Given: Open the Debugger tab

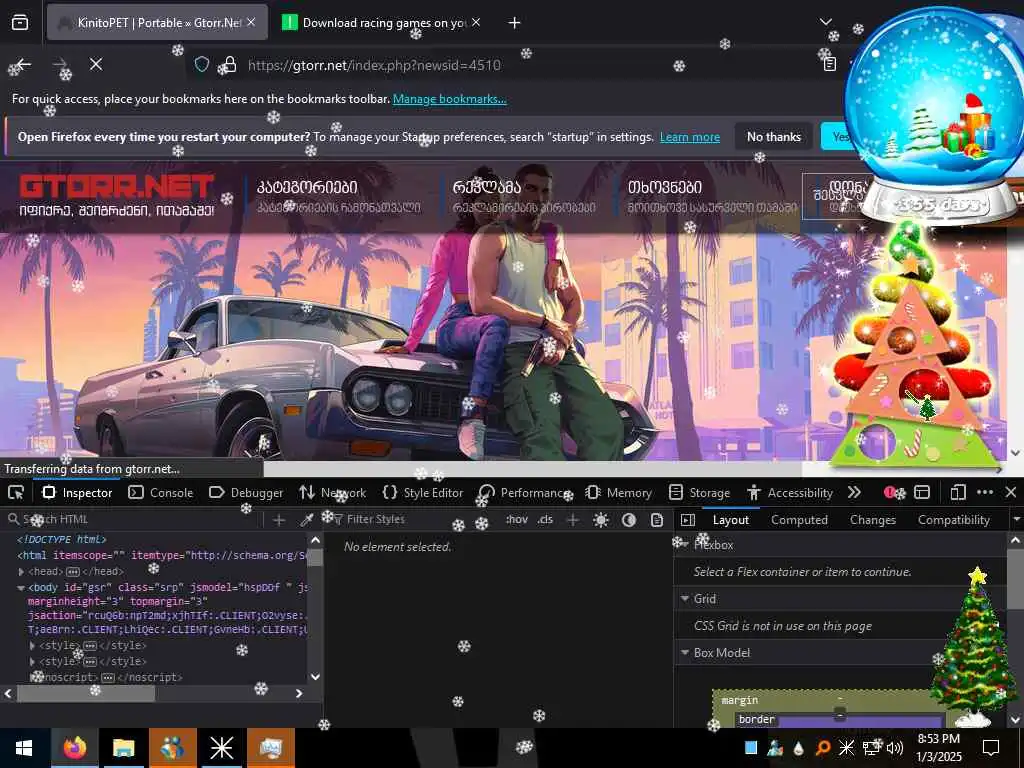Looking at the screenshot, I should [x=246, y=492].
